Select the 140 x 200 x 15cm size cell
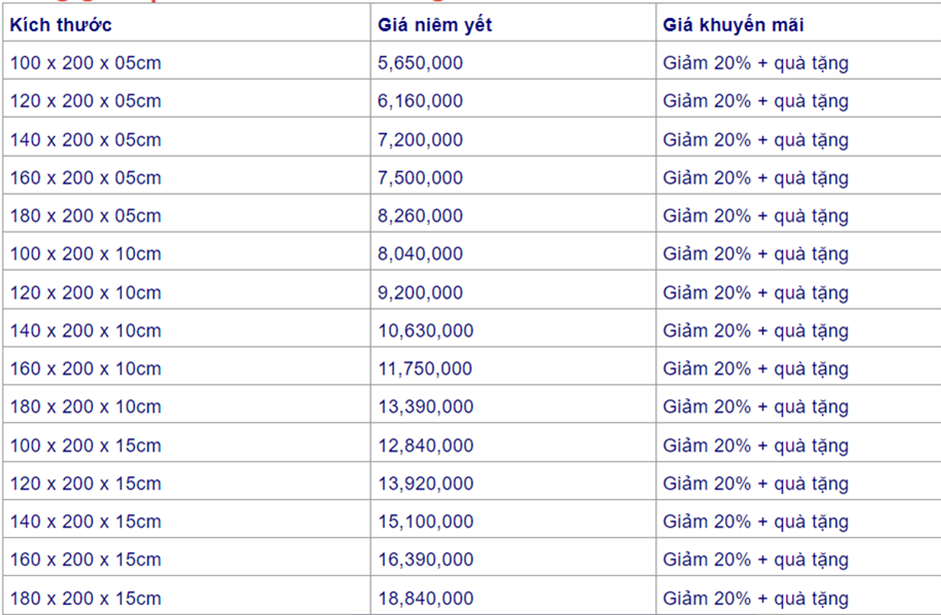 [85, 522]
